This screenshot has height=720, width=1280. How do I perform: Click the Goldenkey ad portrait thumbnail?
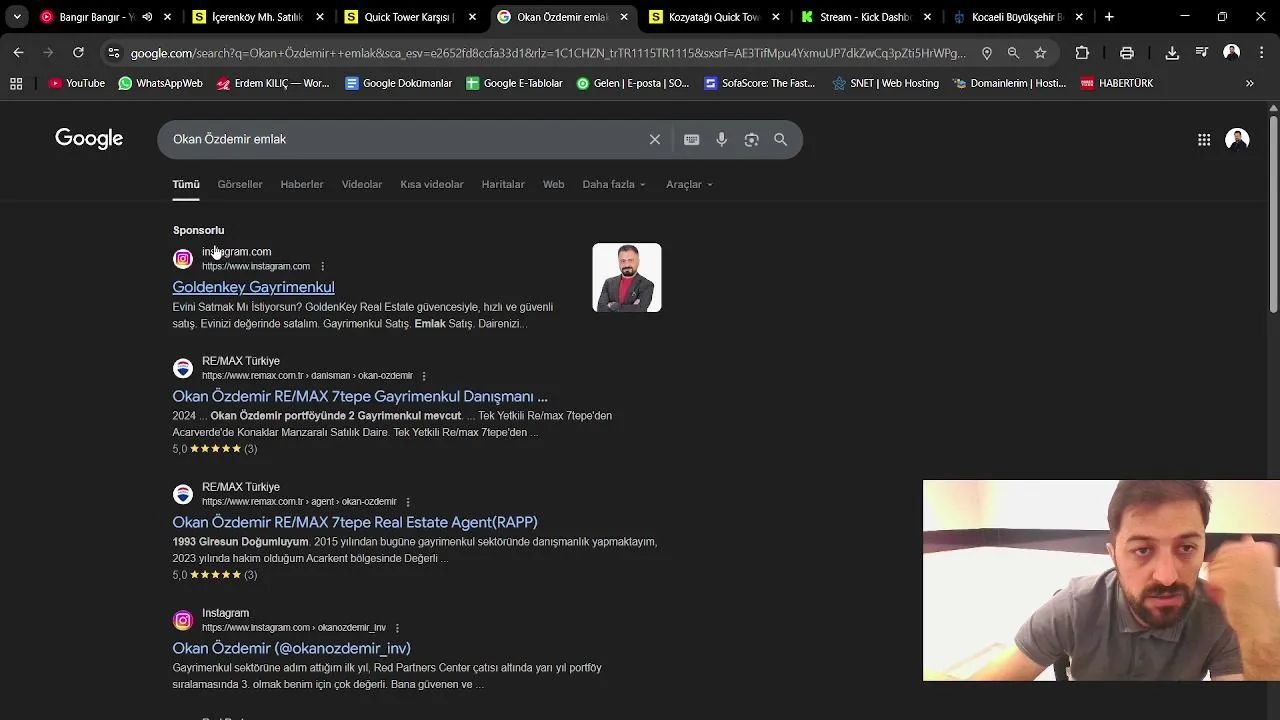[627, 277]
